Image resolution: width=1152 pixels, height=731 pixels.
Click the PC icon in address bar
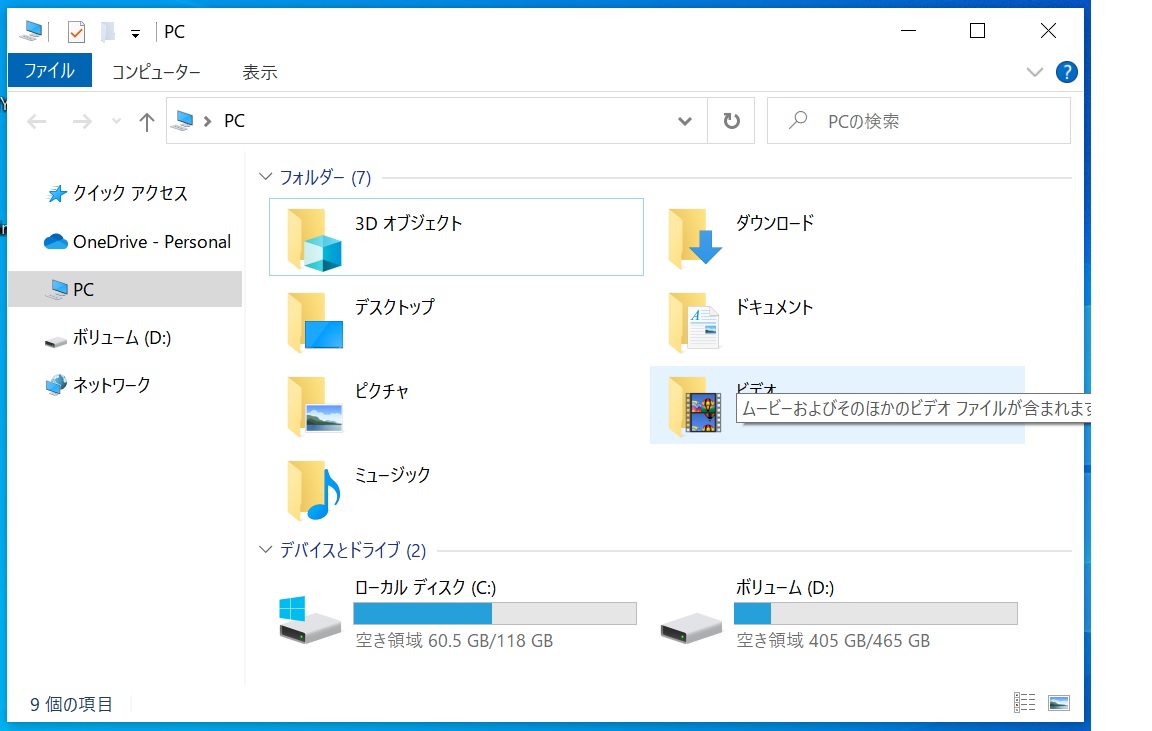184,120
